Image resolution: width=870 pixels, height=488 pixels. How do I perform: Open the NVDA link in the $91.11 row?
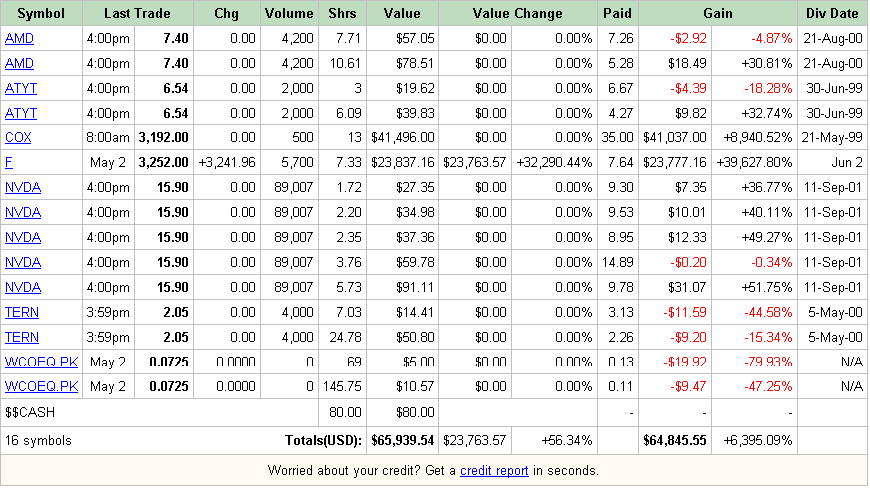pyautogui.click(x=23, y=287)
